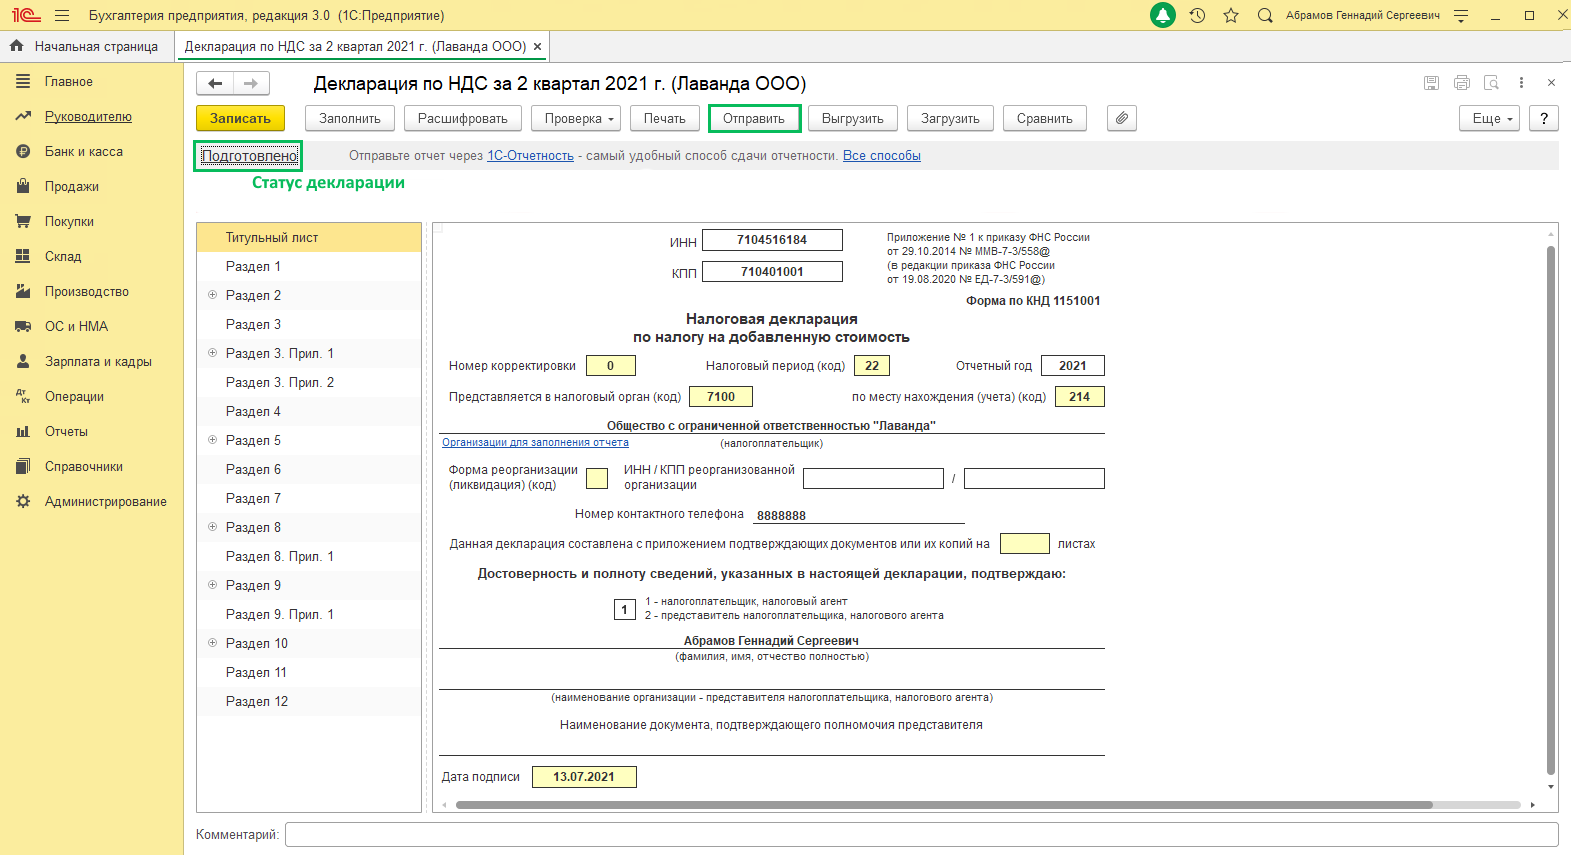This screenshot has width=1573, height=858.
Task: Open the Проверка dropdown
Action: point(576,118)
